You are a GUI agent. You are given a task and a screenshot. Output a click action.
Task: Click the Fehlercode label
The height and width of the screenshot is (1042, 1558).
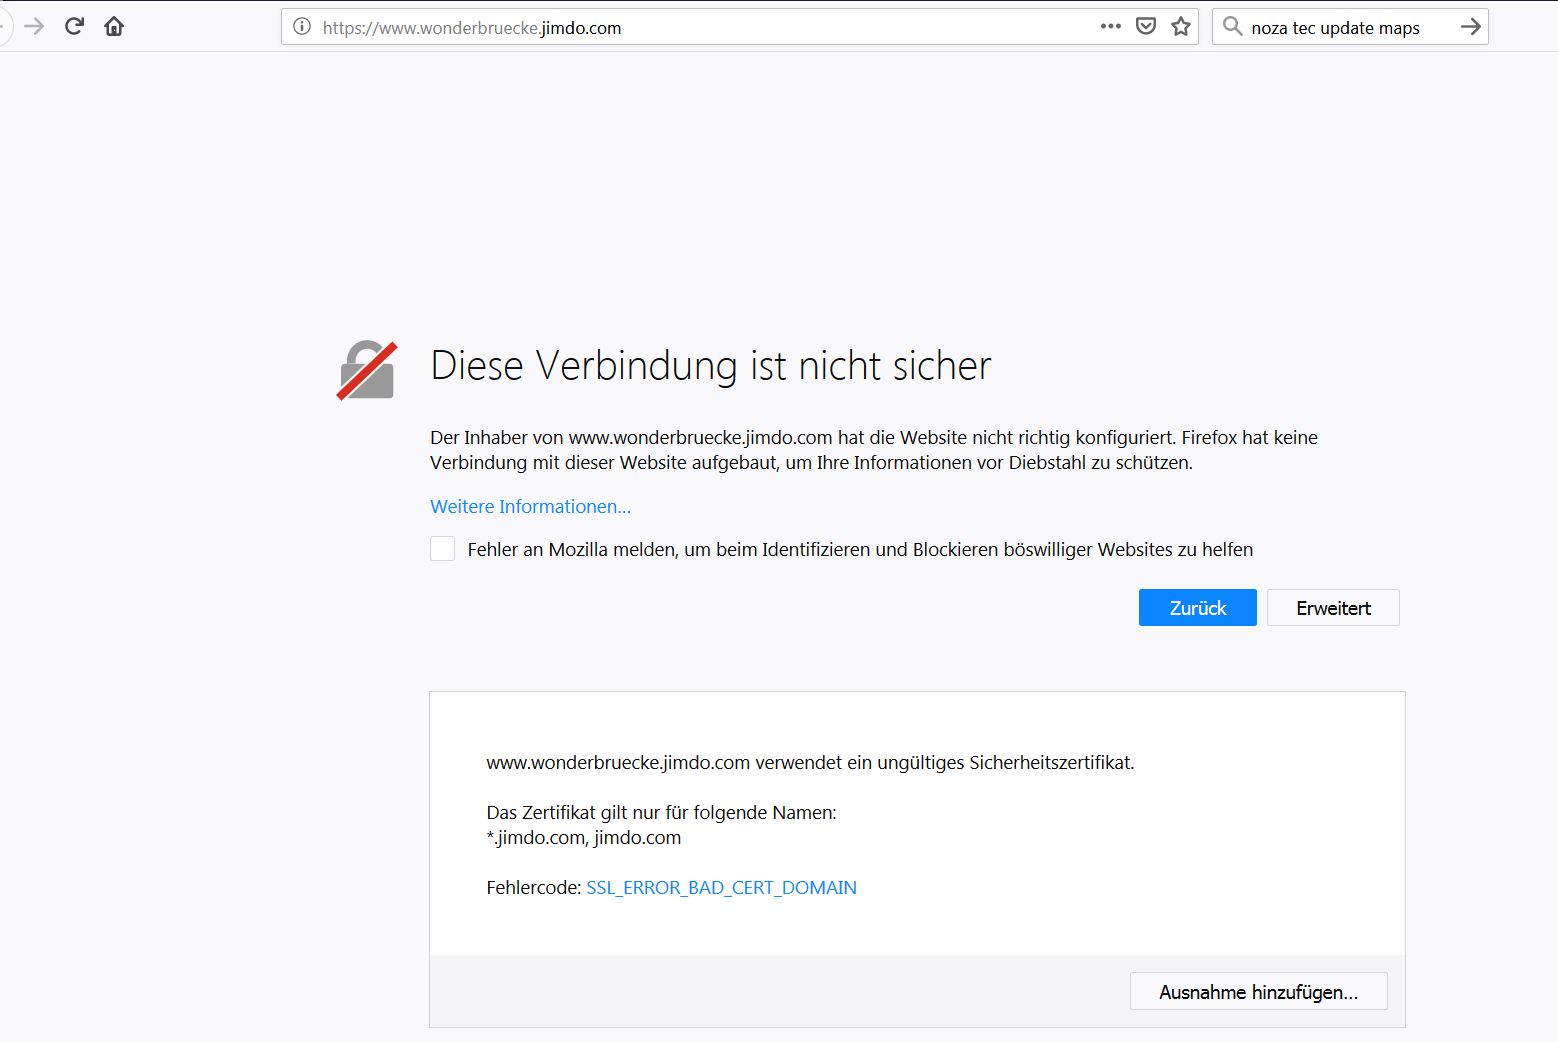534,888
